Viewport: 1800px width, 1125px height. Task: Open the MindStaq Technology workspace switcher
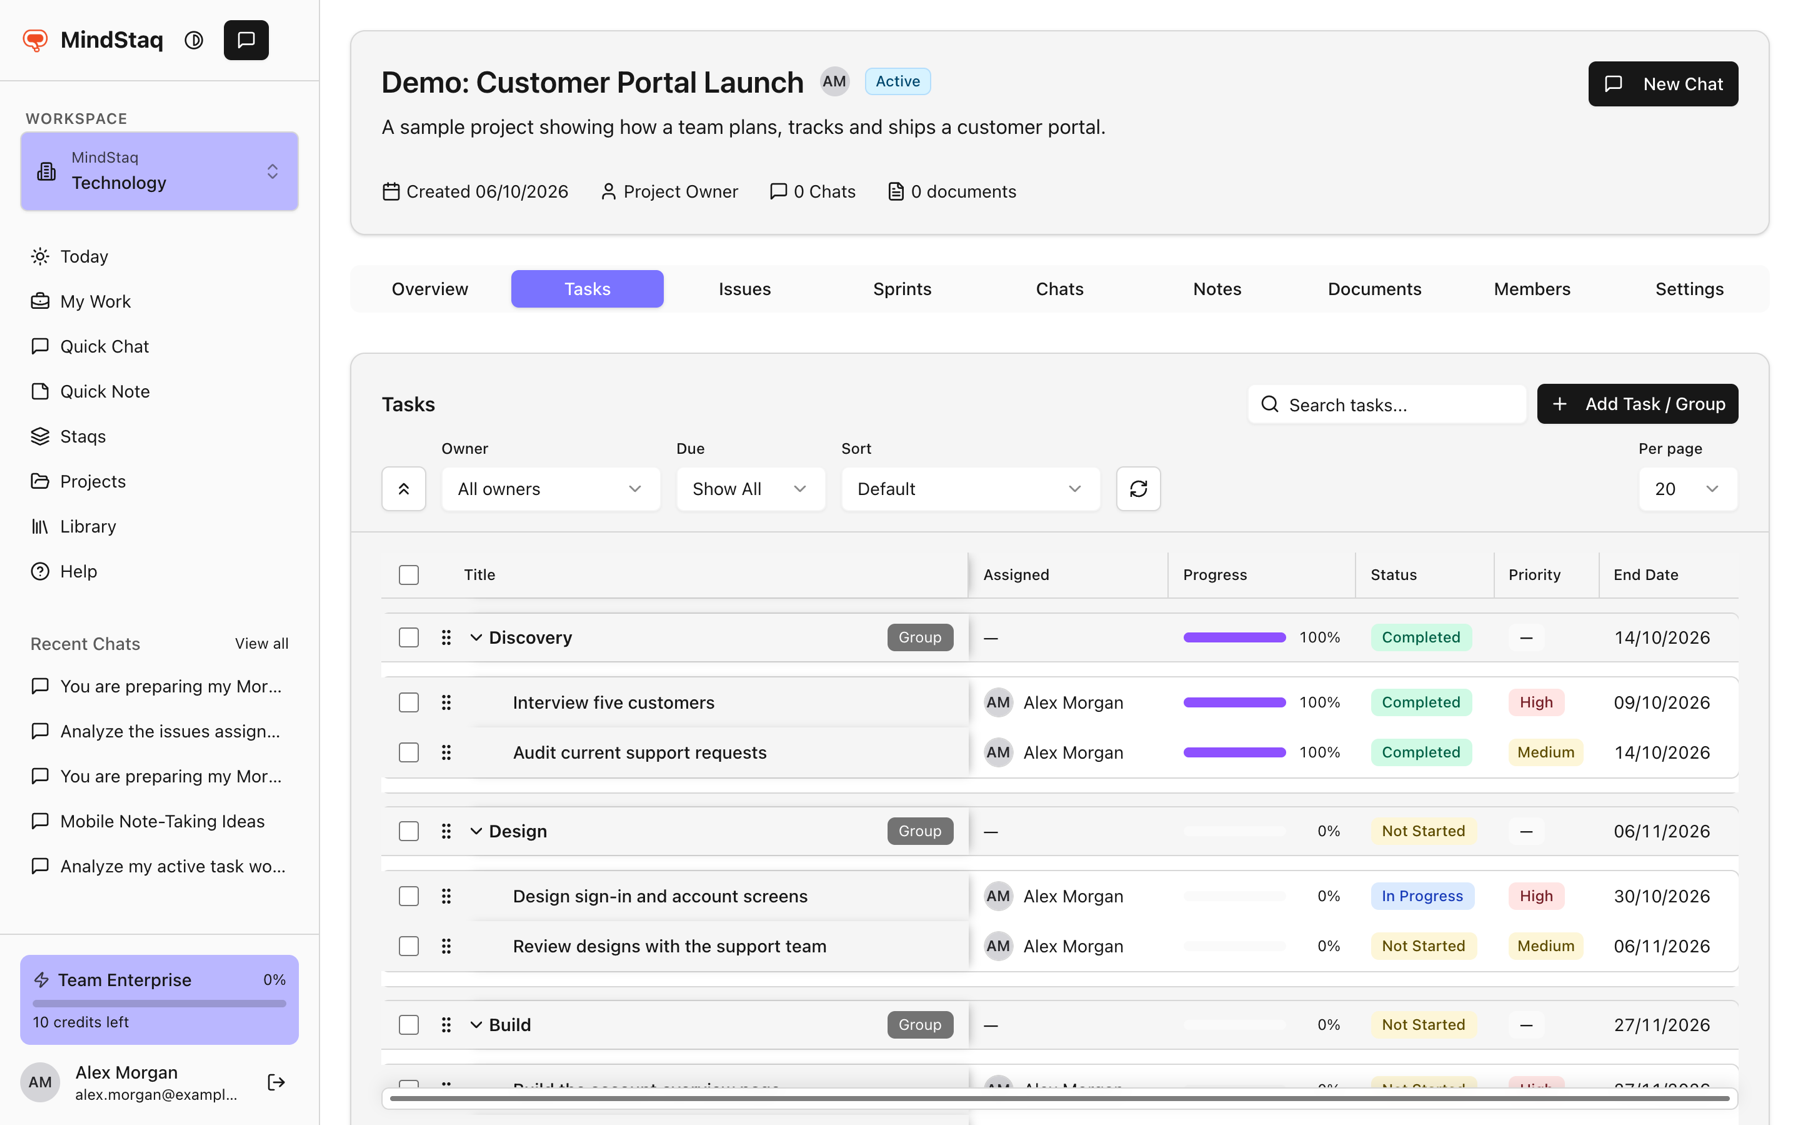(x=159, y=171)
